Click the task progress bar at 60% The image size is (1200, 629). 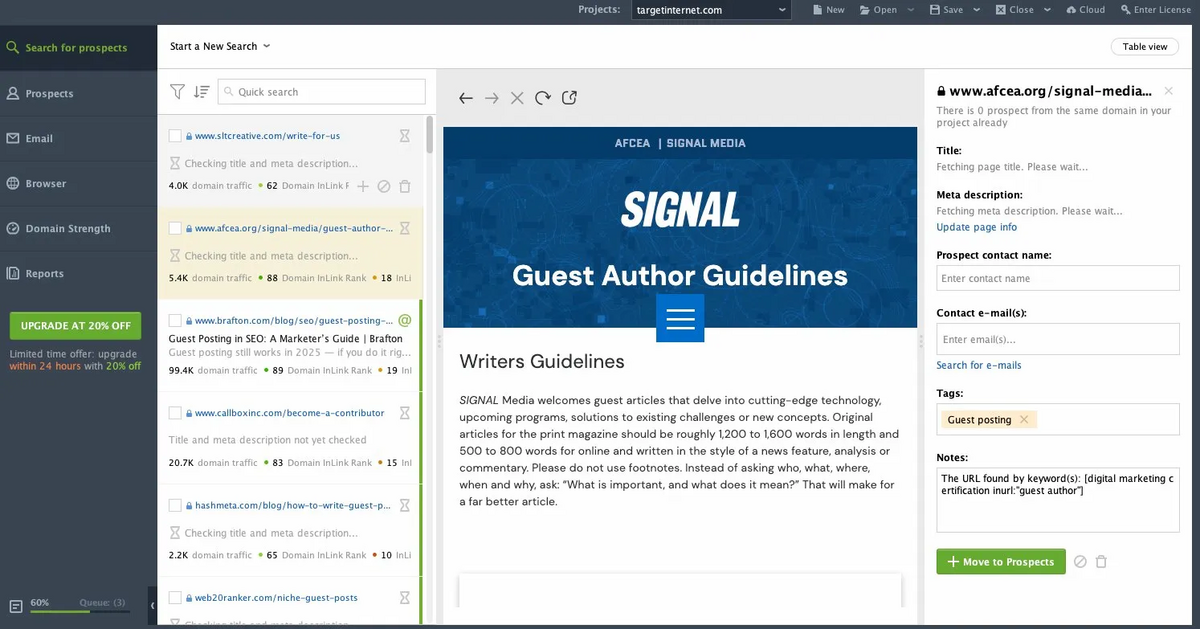(x=80, y=610)
